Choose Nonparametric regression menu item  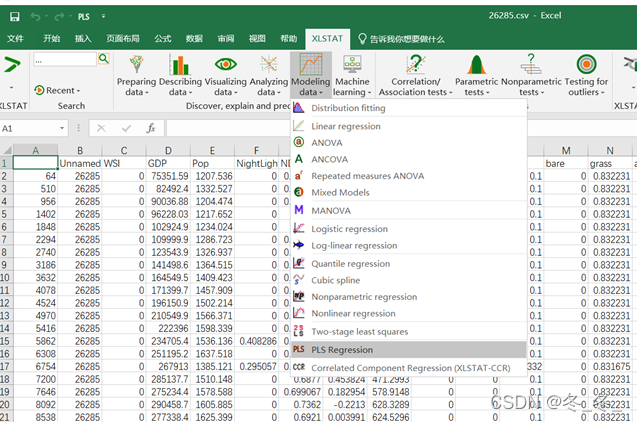click(x=409, y=297)
